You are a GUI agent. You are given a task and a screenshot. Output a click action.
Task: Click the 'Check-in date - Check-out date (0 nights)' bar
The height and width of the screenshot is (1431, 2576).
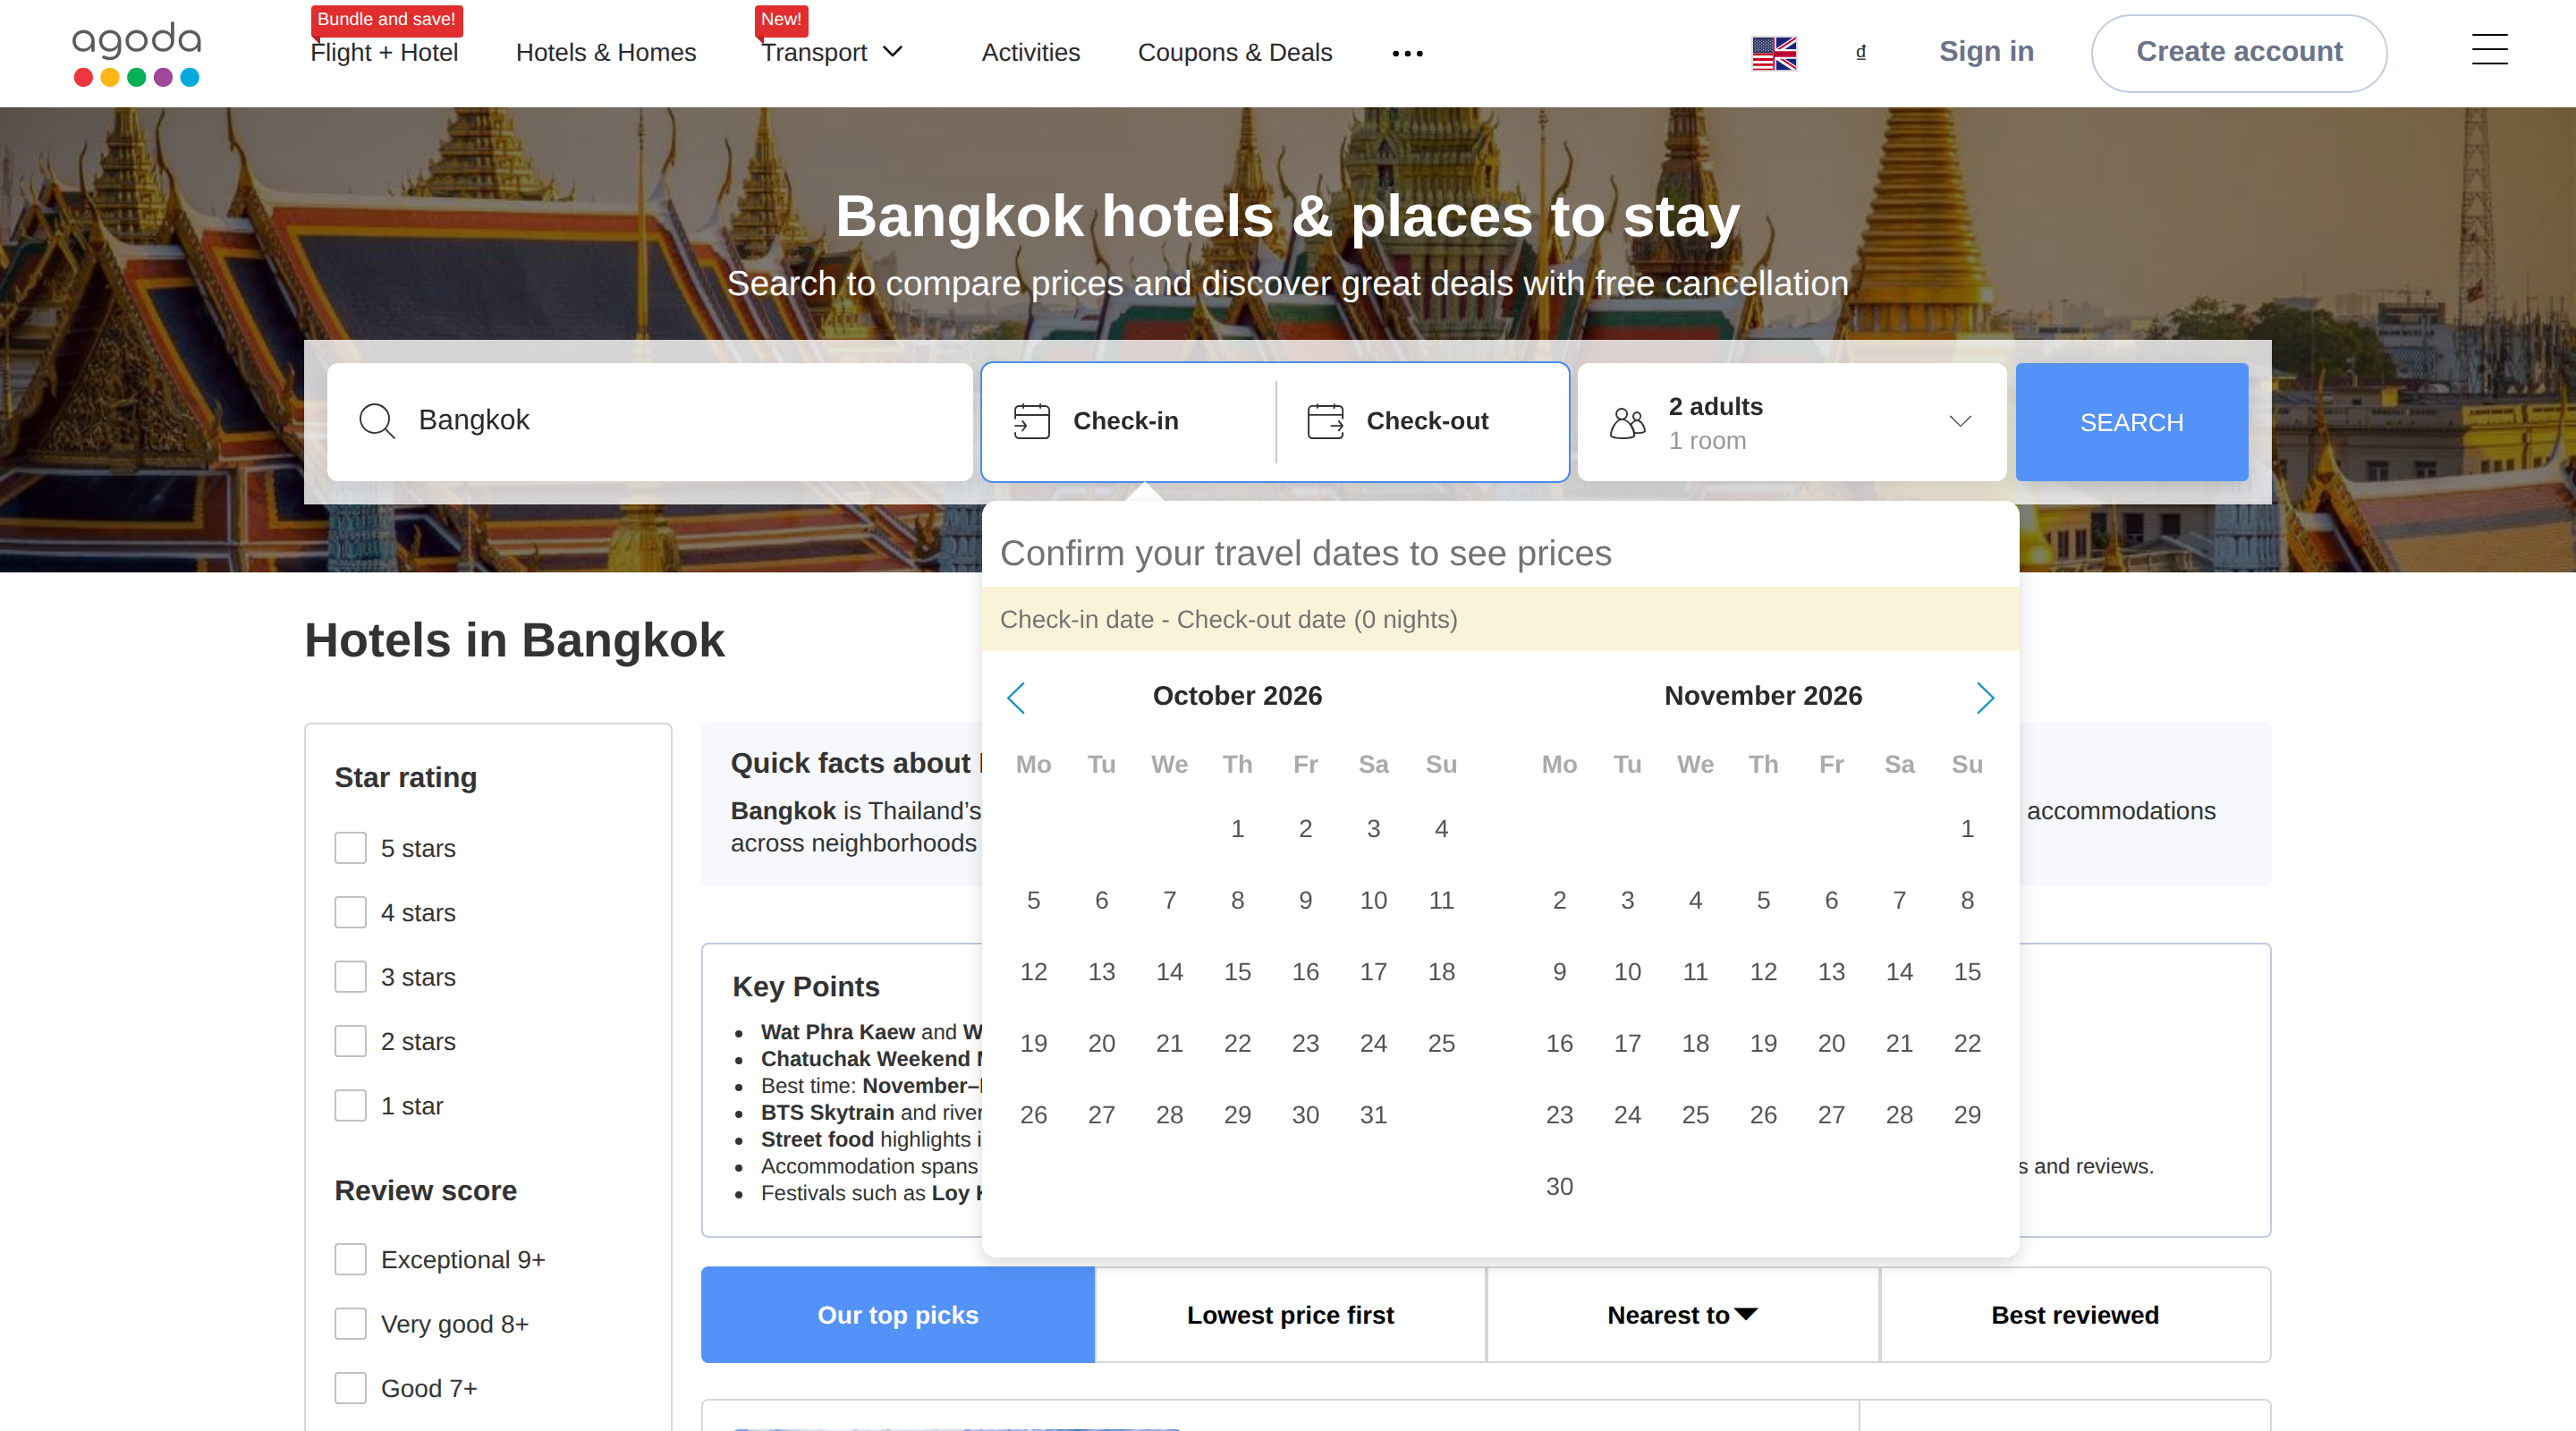pyautogui.click(x=1500, y=619)
